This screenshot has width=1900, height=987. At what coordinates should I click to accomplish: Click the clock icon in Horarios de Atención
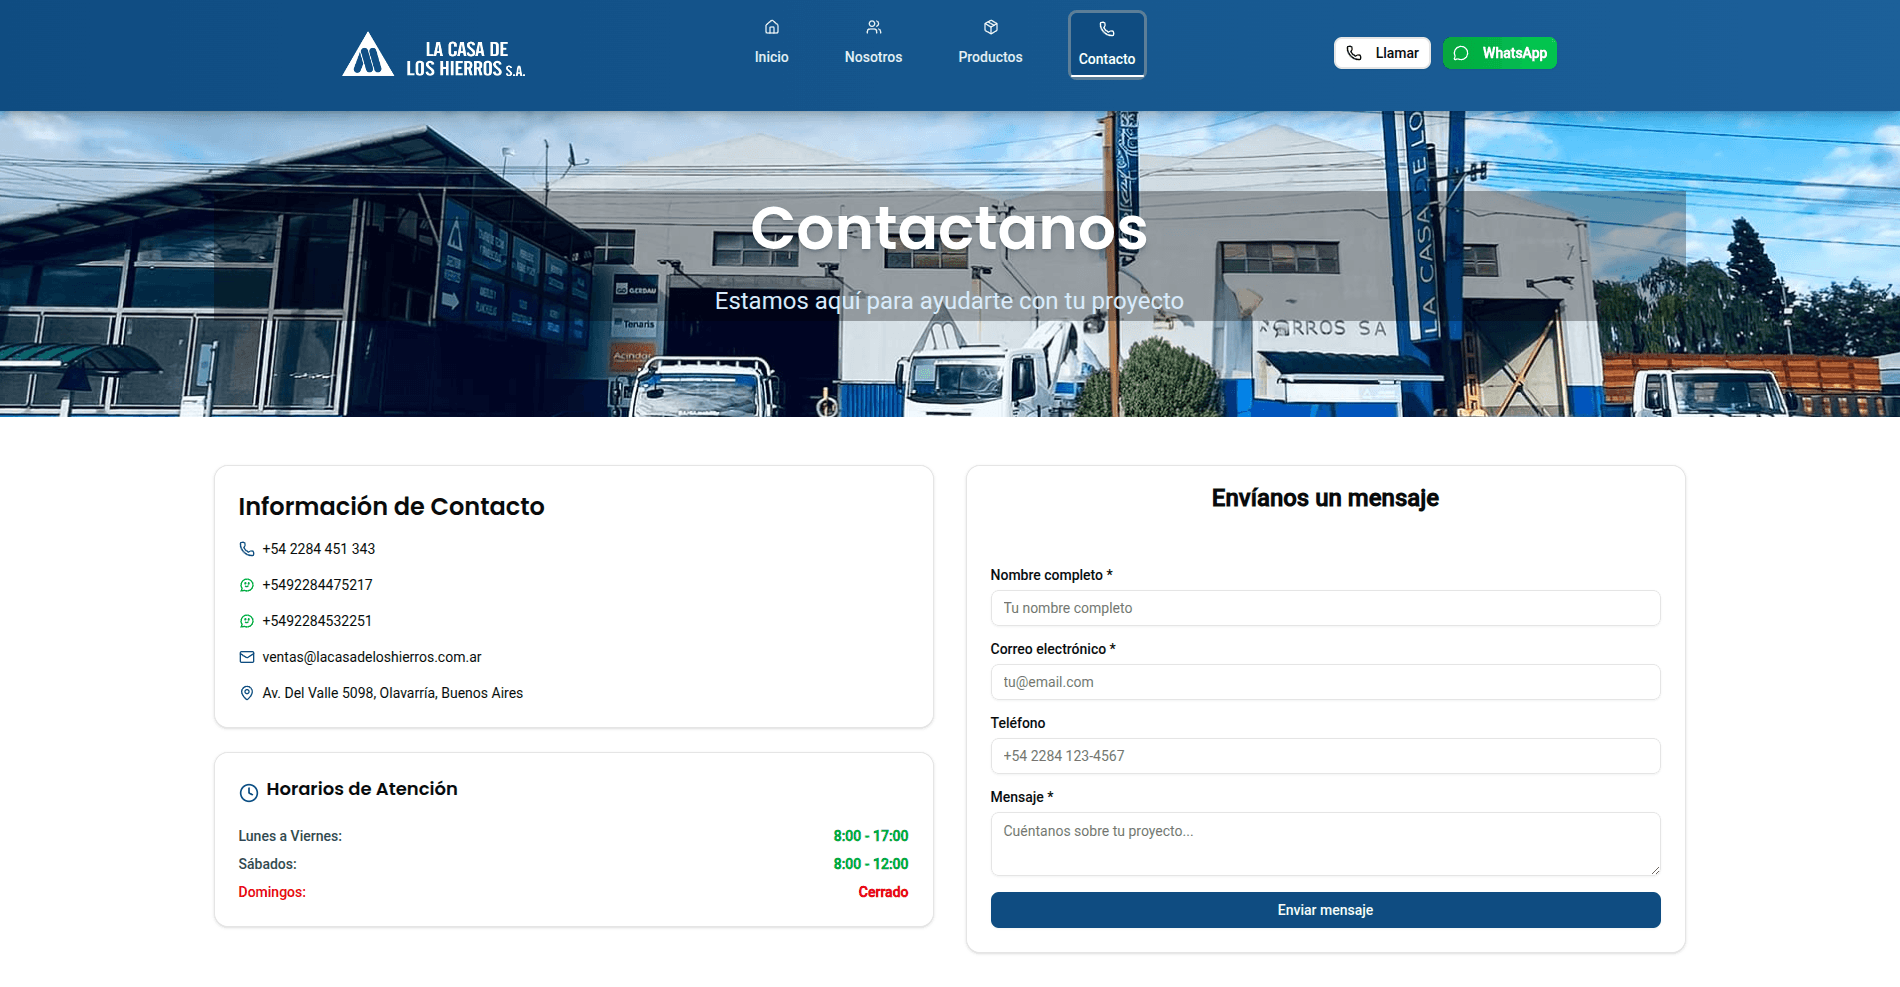coord(249,792)
